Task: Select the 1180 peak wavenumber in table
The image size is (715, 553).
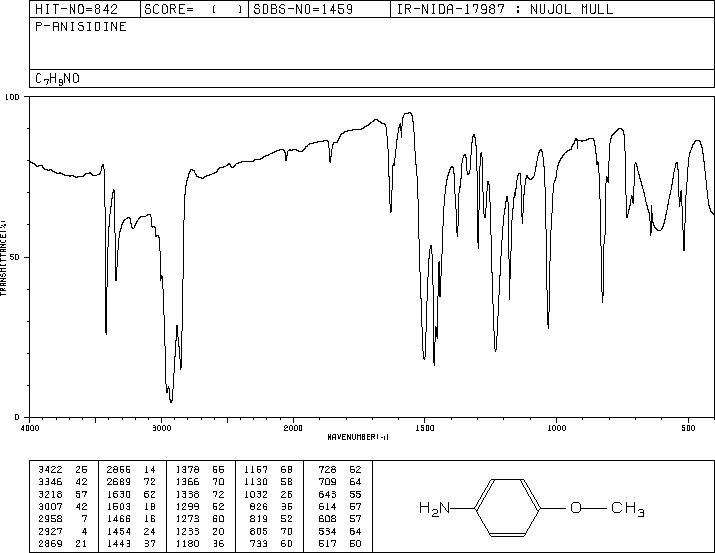Action: pos(187,544)
